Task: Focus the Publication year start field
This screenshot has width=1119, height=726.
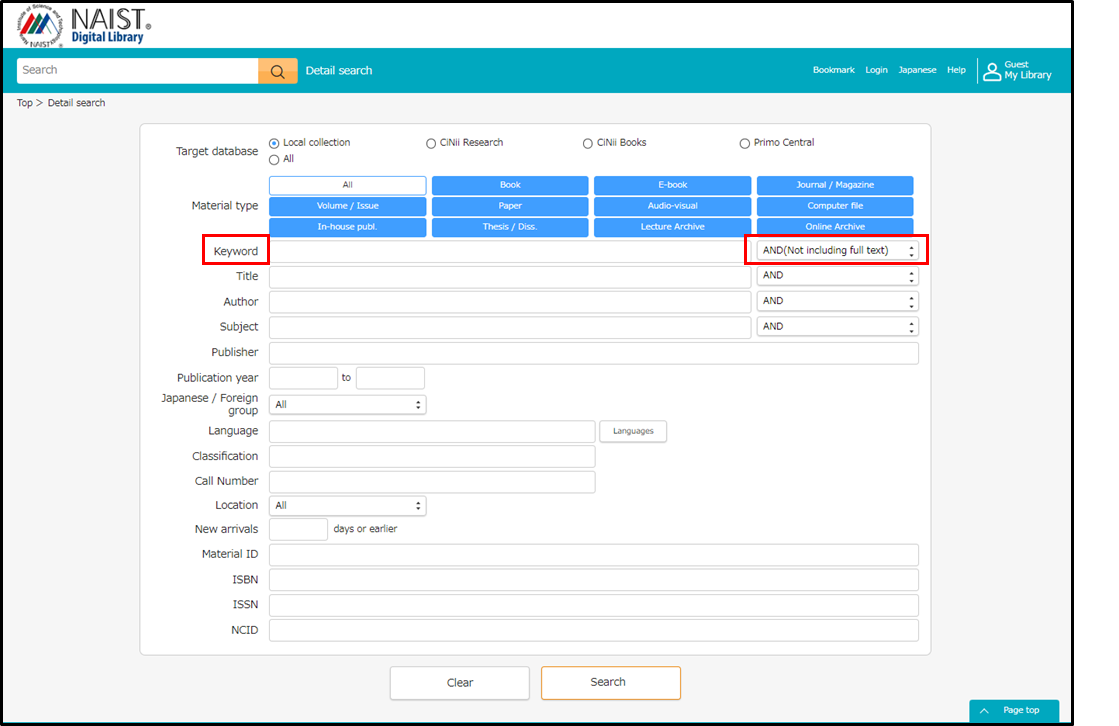Action: 303,378
